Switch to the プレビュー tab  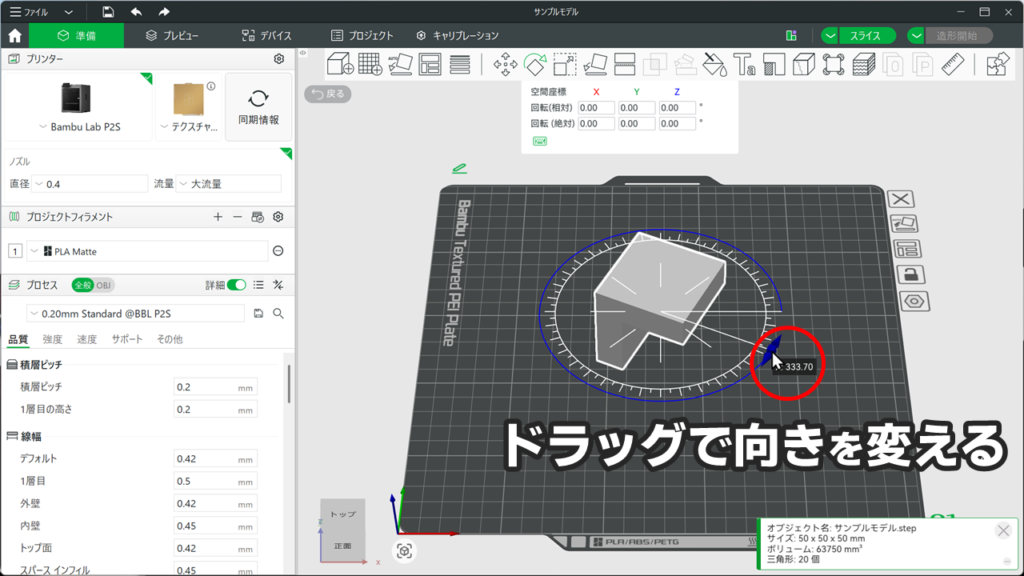pos(171,35)
